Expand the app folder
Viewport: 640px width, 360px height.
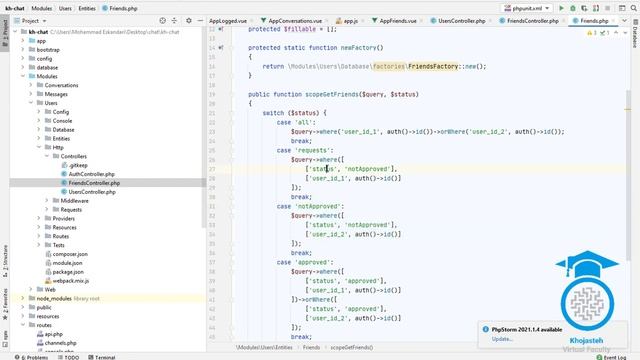click(23, 41)
